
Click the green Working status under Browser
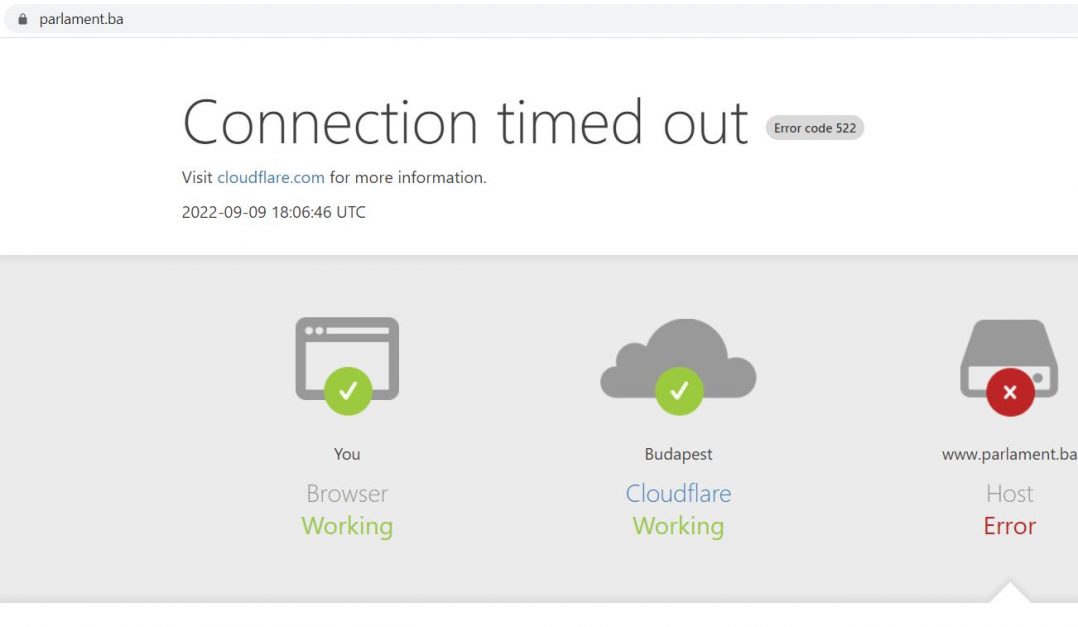click(x=347, y=526)
